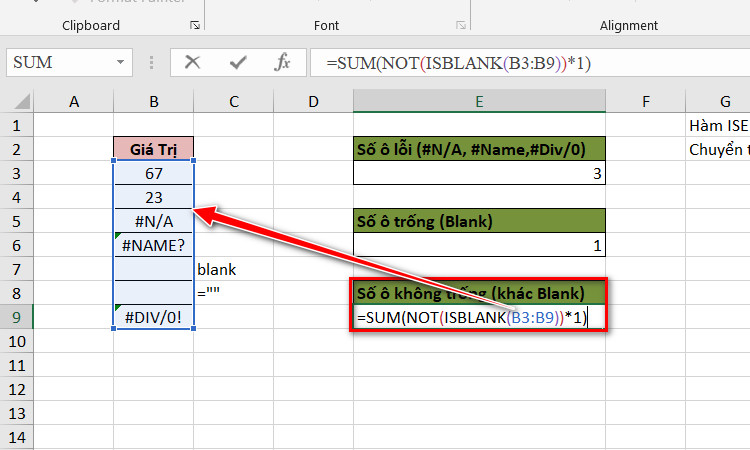Click the 'blank' note in column C
Viewport: 750px width, 450px height.
[217, 269]
